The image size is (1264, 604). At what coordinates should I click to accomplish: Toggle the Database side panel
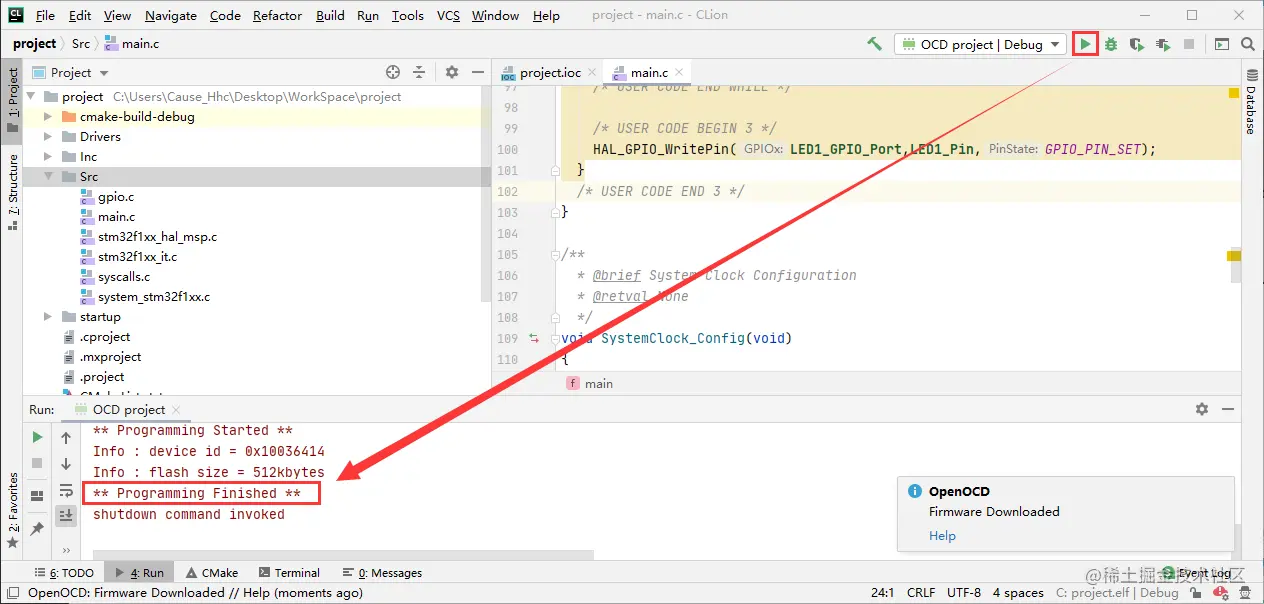1250,102
